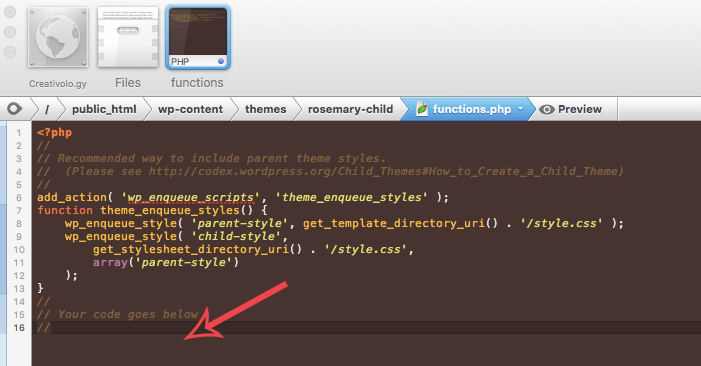The height and width of the screenshot is (366, 701).
Task: Click the eye icon in Preview
Action: click(x=546, y=109)
